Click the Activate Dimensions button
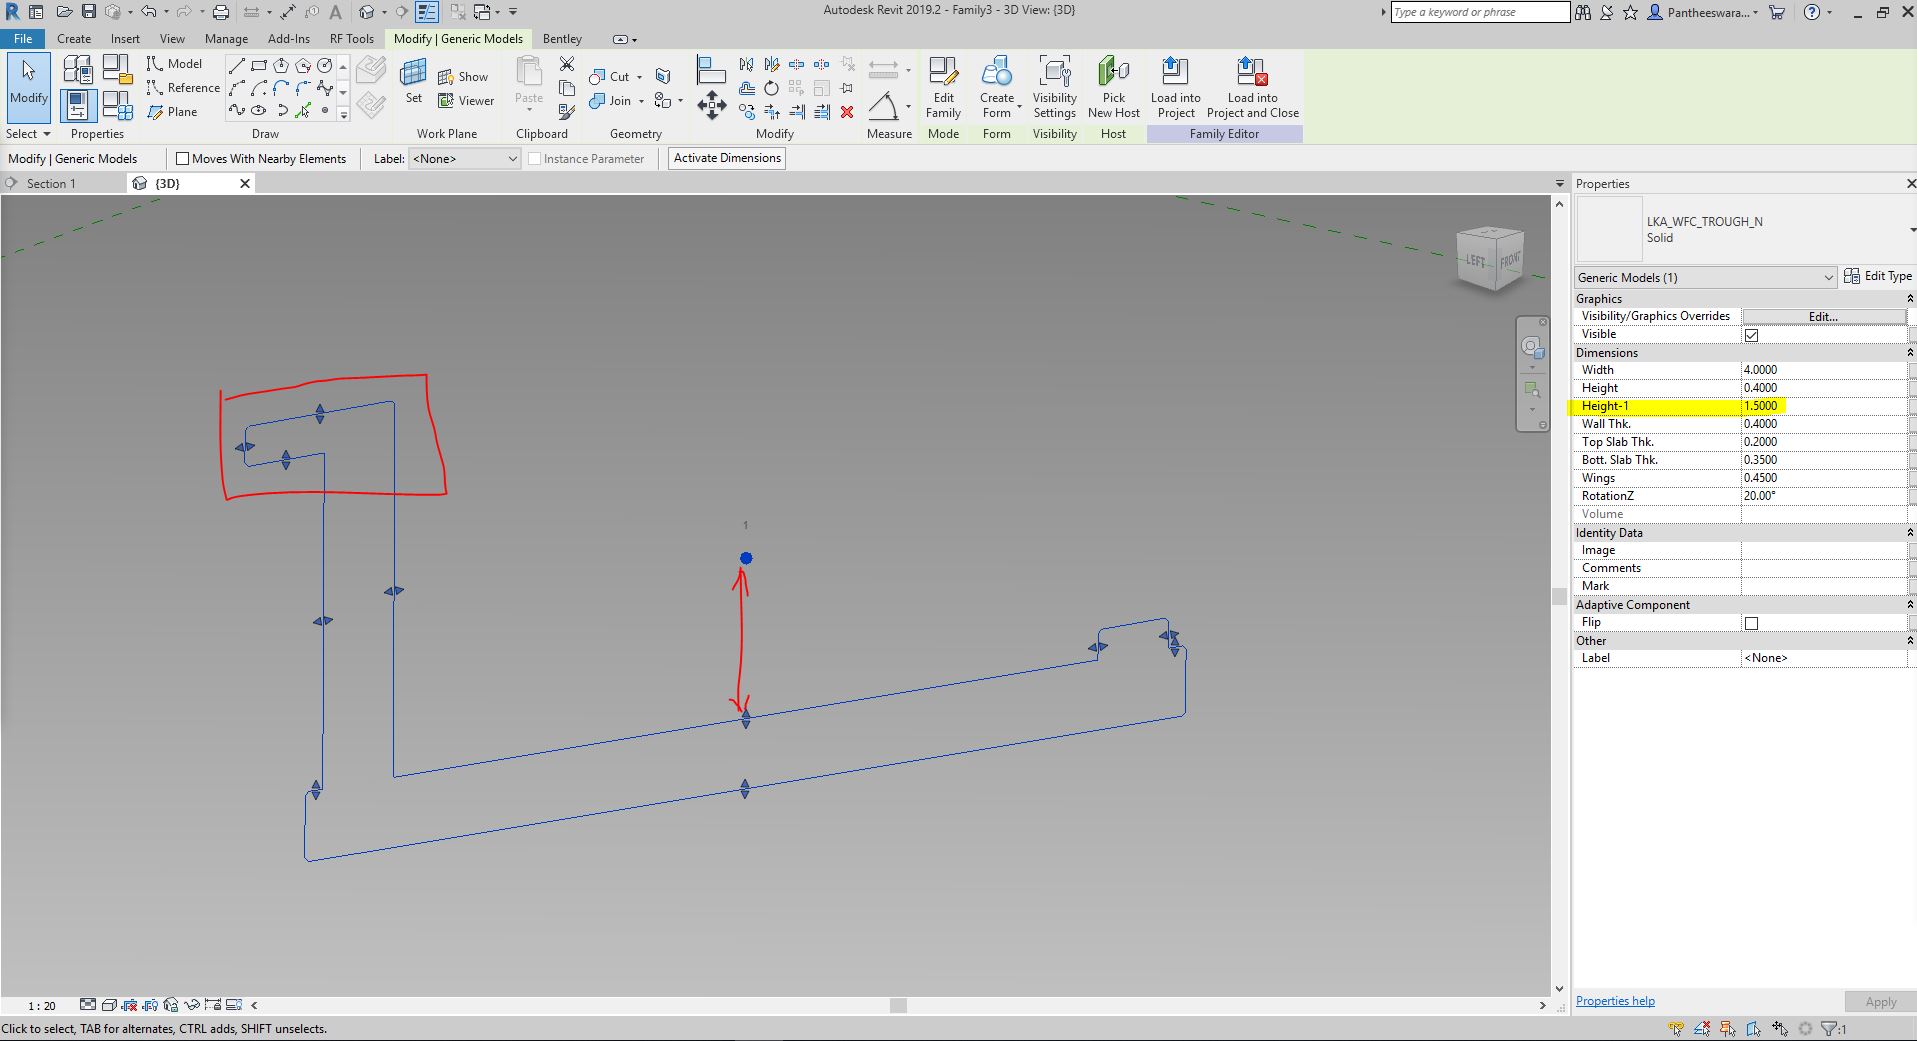Image resolution: width=1917 pixels, height=1041 pixels. pyautogui.click(x=726, y=158)
